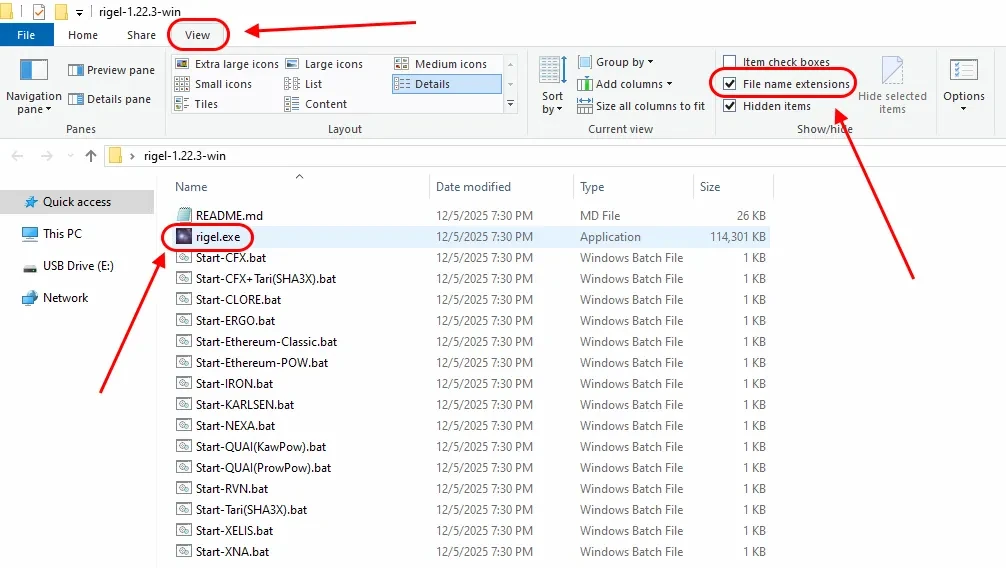Image resolution: width=1006 pixels, height=568 pixels.
Task: Select rigel.exe application file
Action: pos(217,237)
